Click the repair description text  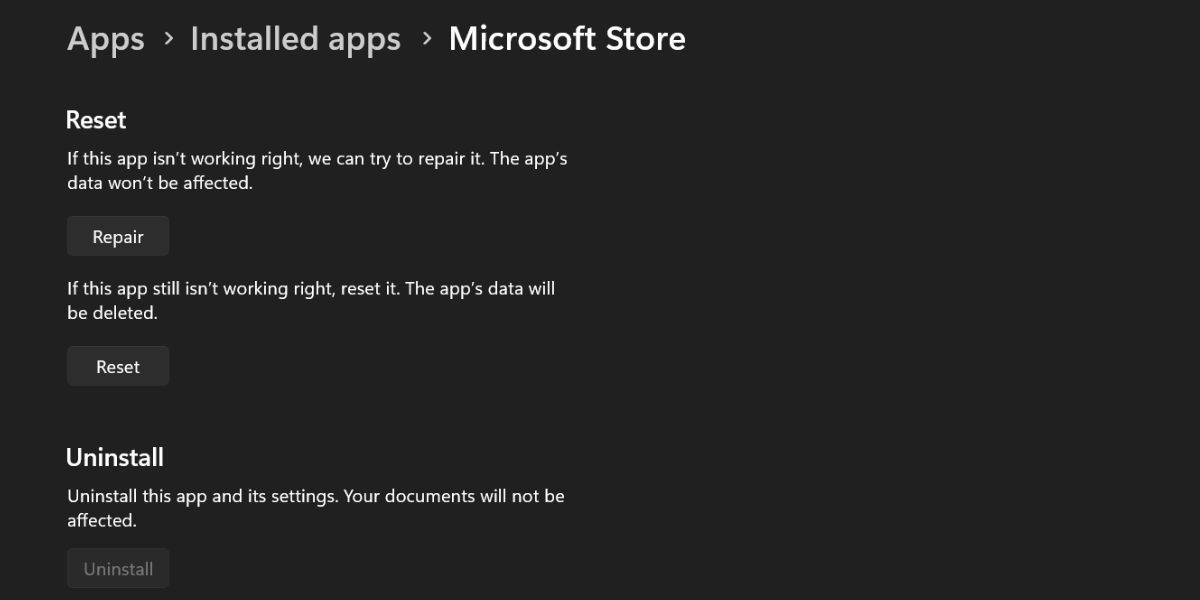(317, 170)
